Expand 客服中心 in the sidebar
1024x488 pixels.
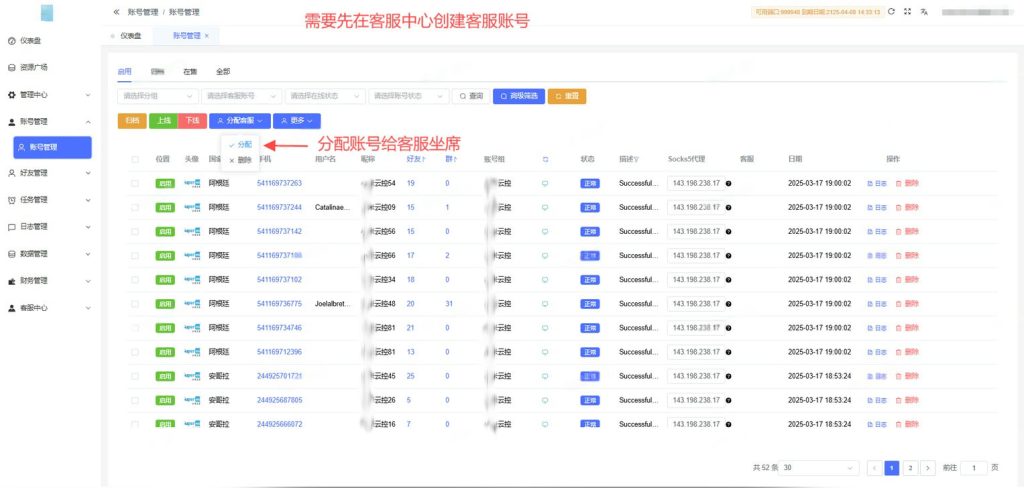49,308
